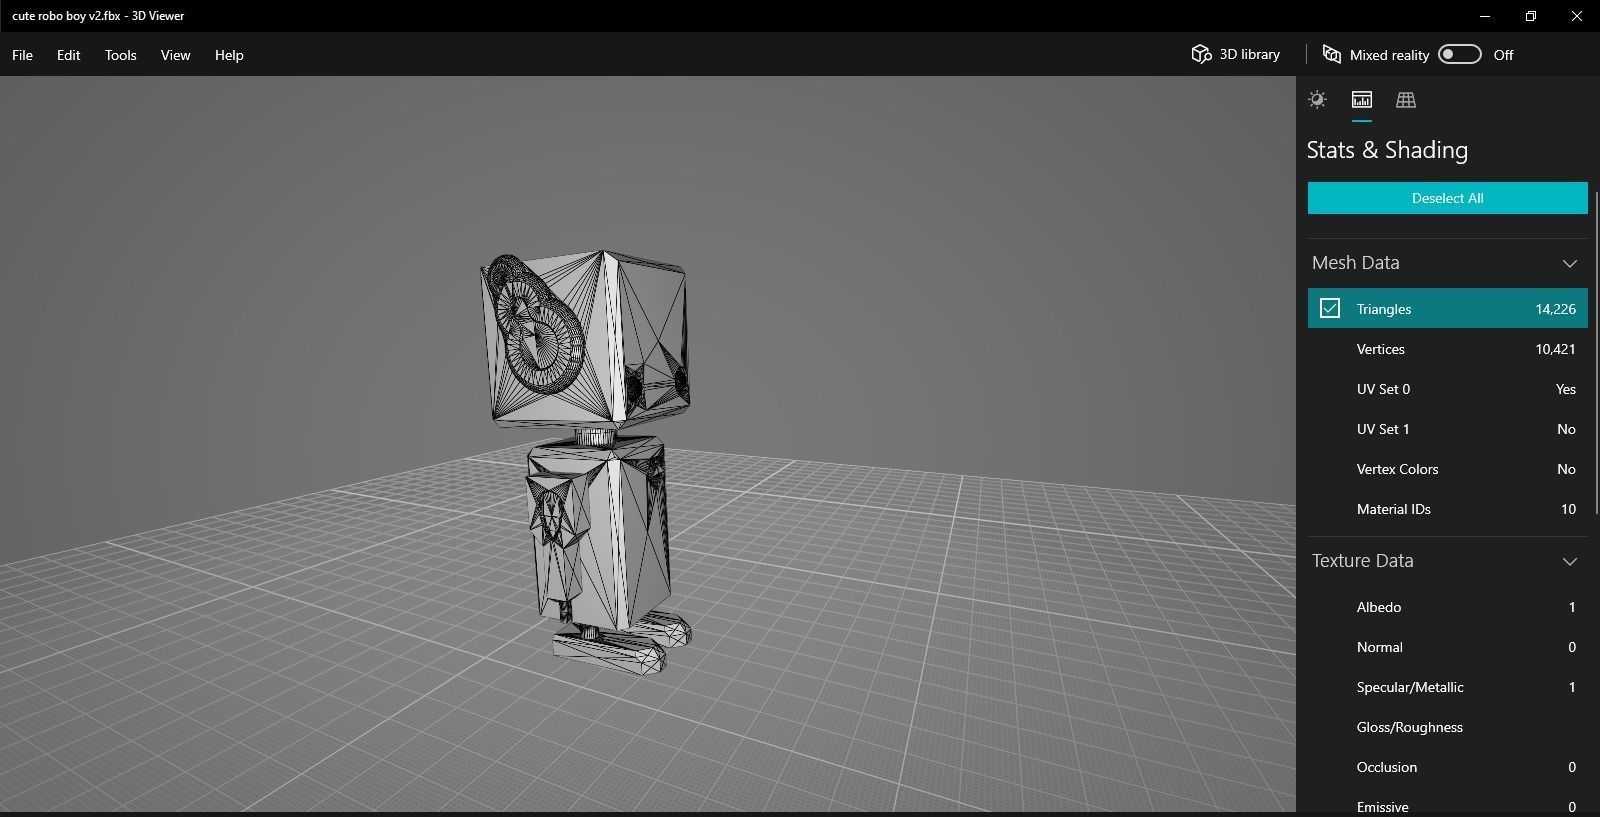1600x817 pixels.
Task: Open the View menu
Action: 175,55
